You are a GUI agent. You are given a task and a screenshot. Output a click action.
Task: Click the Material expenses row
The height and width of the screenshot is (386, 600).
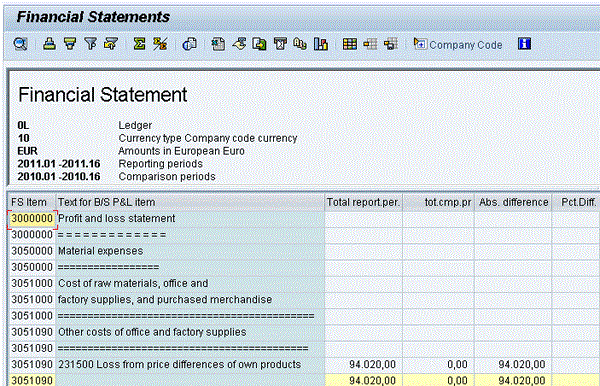pyautogui.click(x=100, y=251)
